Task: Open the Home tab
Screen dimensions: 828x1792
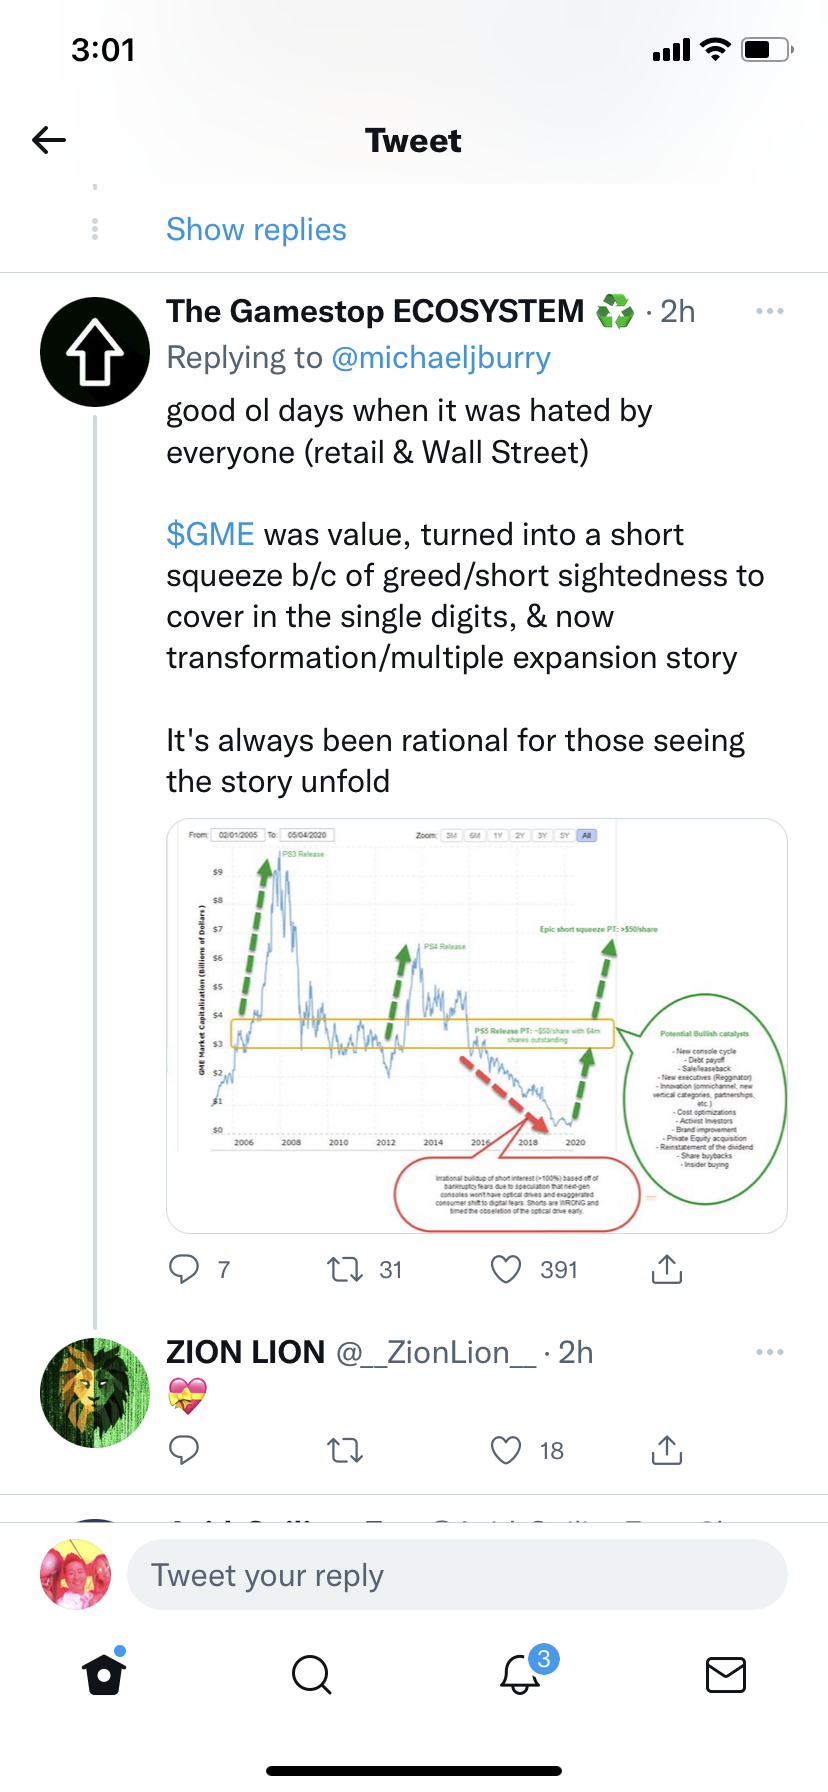Action: (x=105, y=1674)
